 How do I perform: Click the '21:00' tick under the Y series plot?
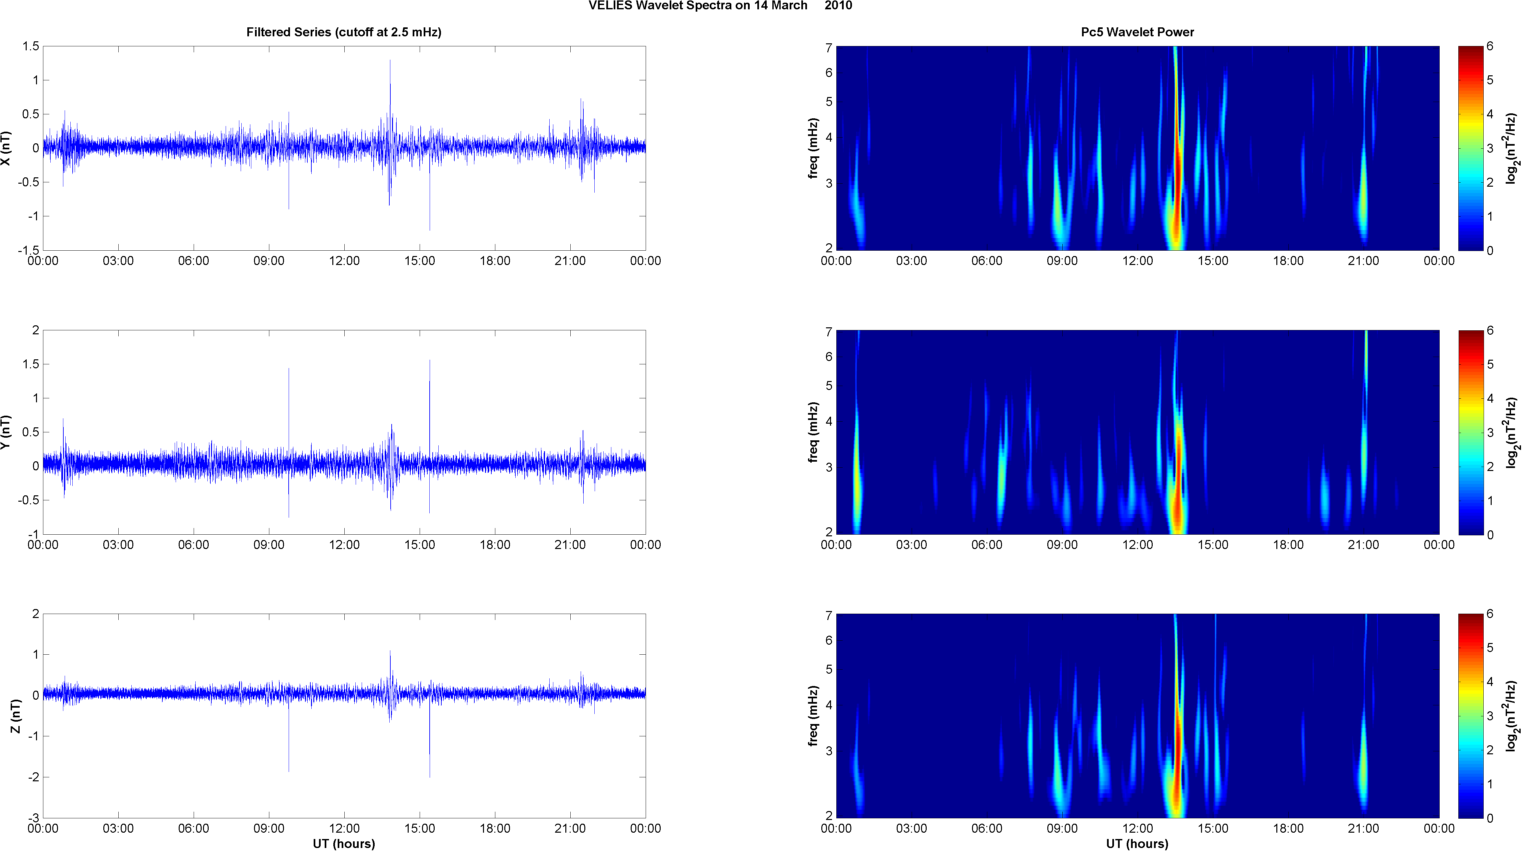pyautogui.click(x=570, y=545)
